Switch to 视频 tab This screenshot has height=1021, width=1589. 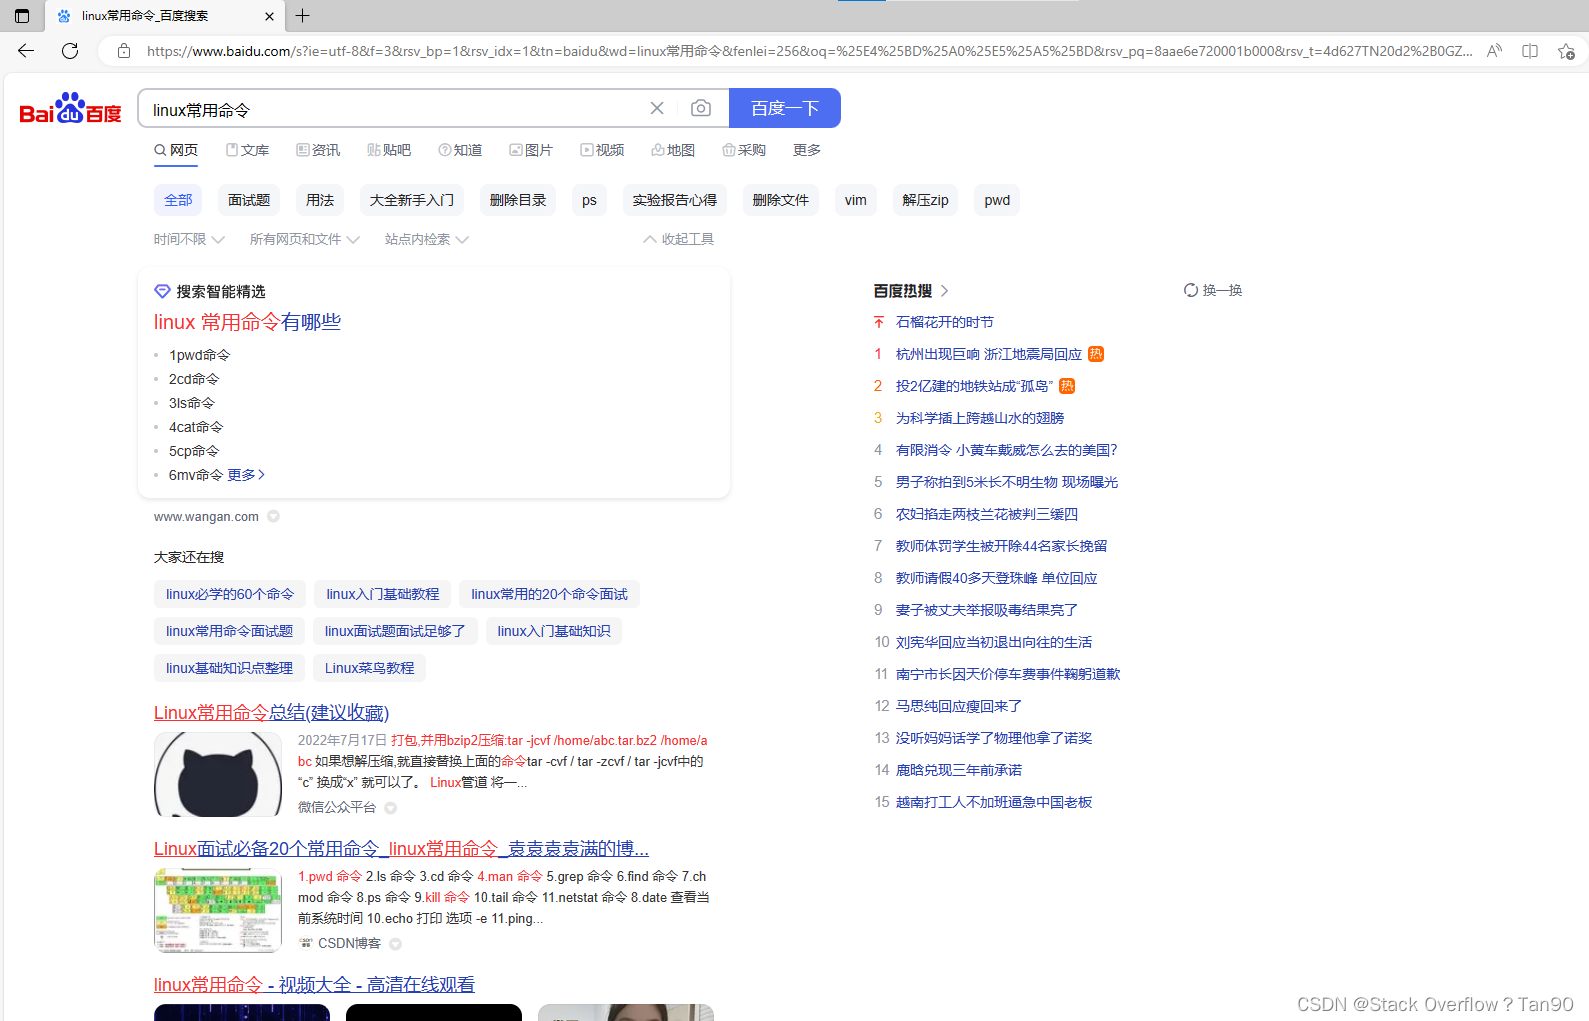tap(602, 150)
